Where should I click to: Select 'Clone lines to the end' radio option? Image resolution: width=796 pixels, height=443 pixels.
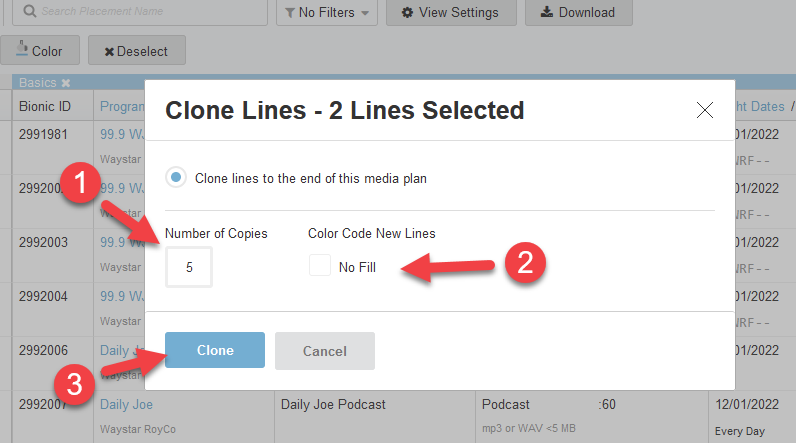[177, 178]
